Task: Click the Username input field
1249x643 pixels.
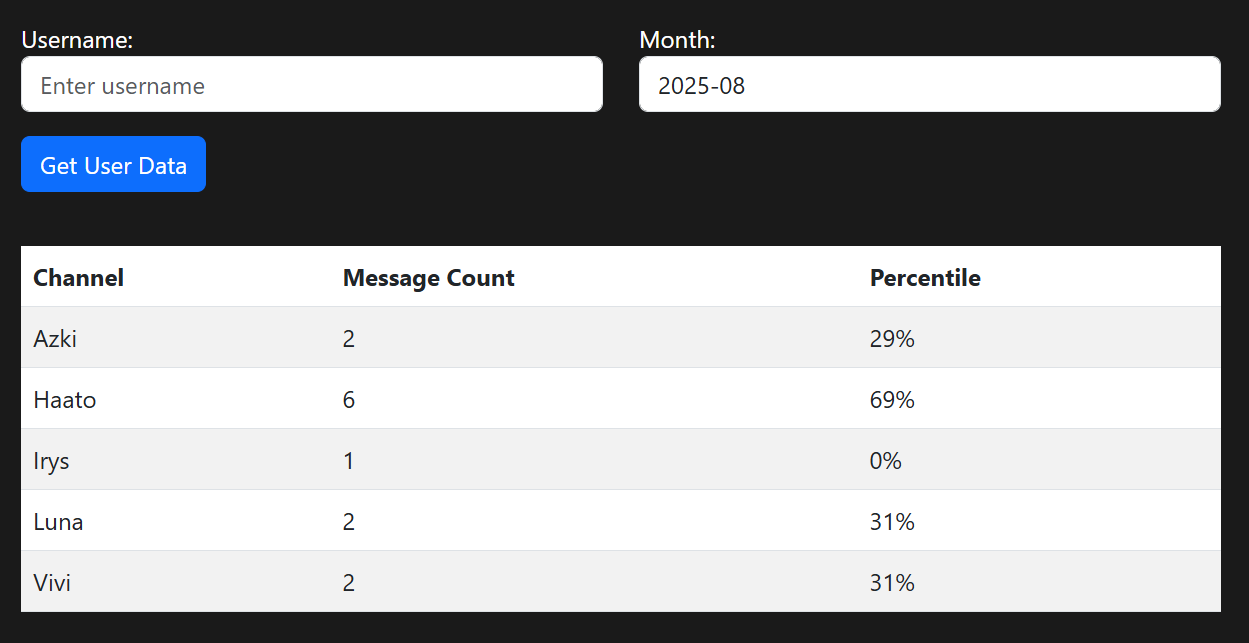Action: coord(311,85)
